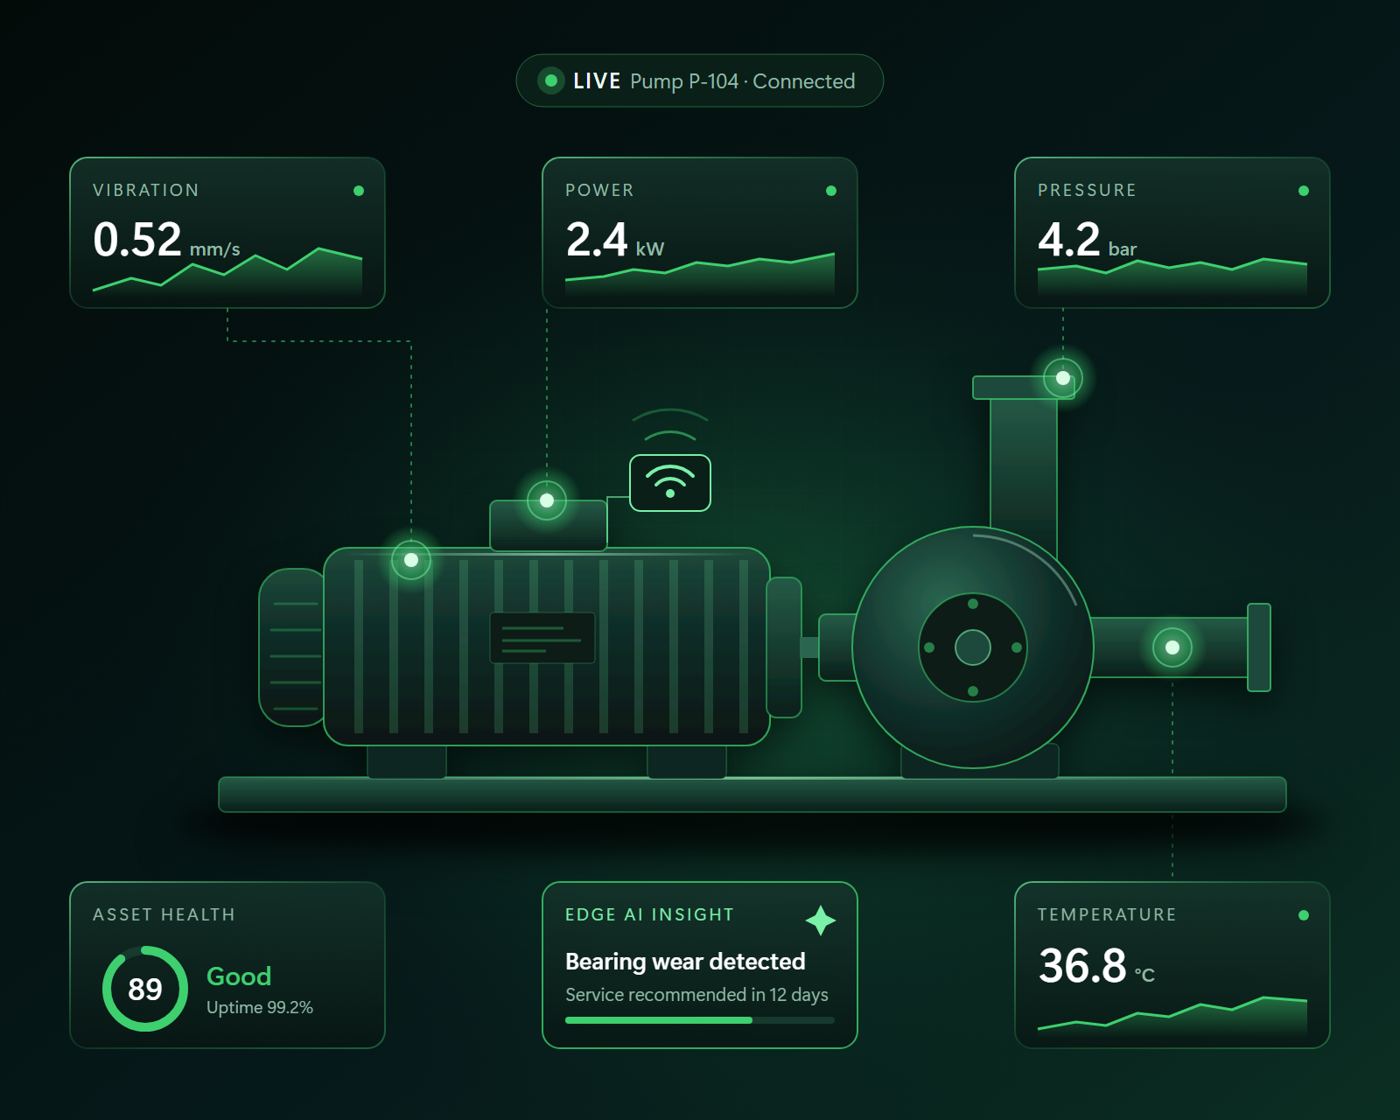
Task: Click the Vibration sparkline chart
Action: 228,270
